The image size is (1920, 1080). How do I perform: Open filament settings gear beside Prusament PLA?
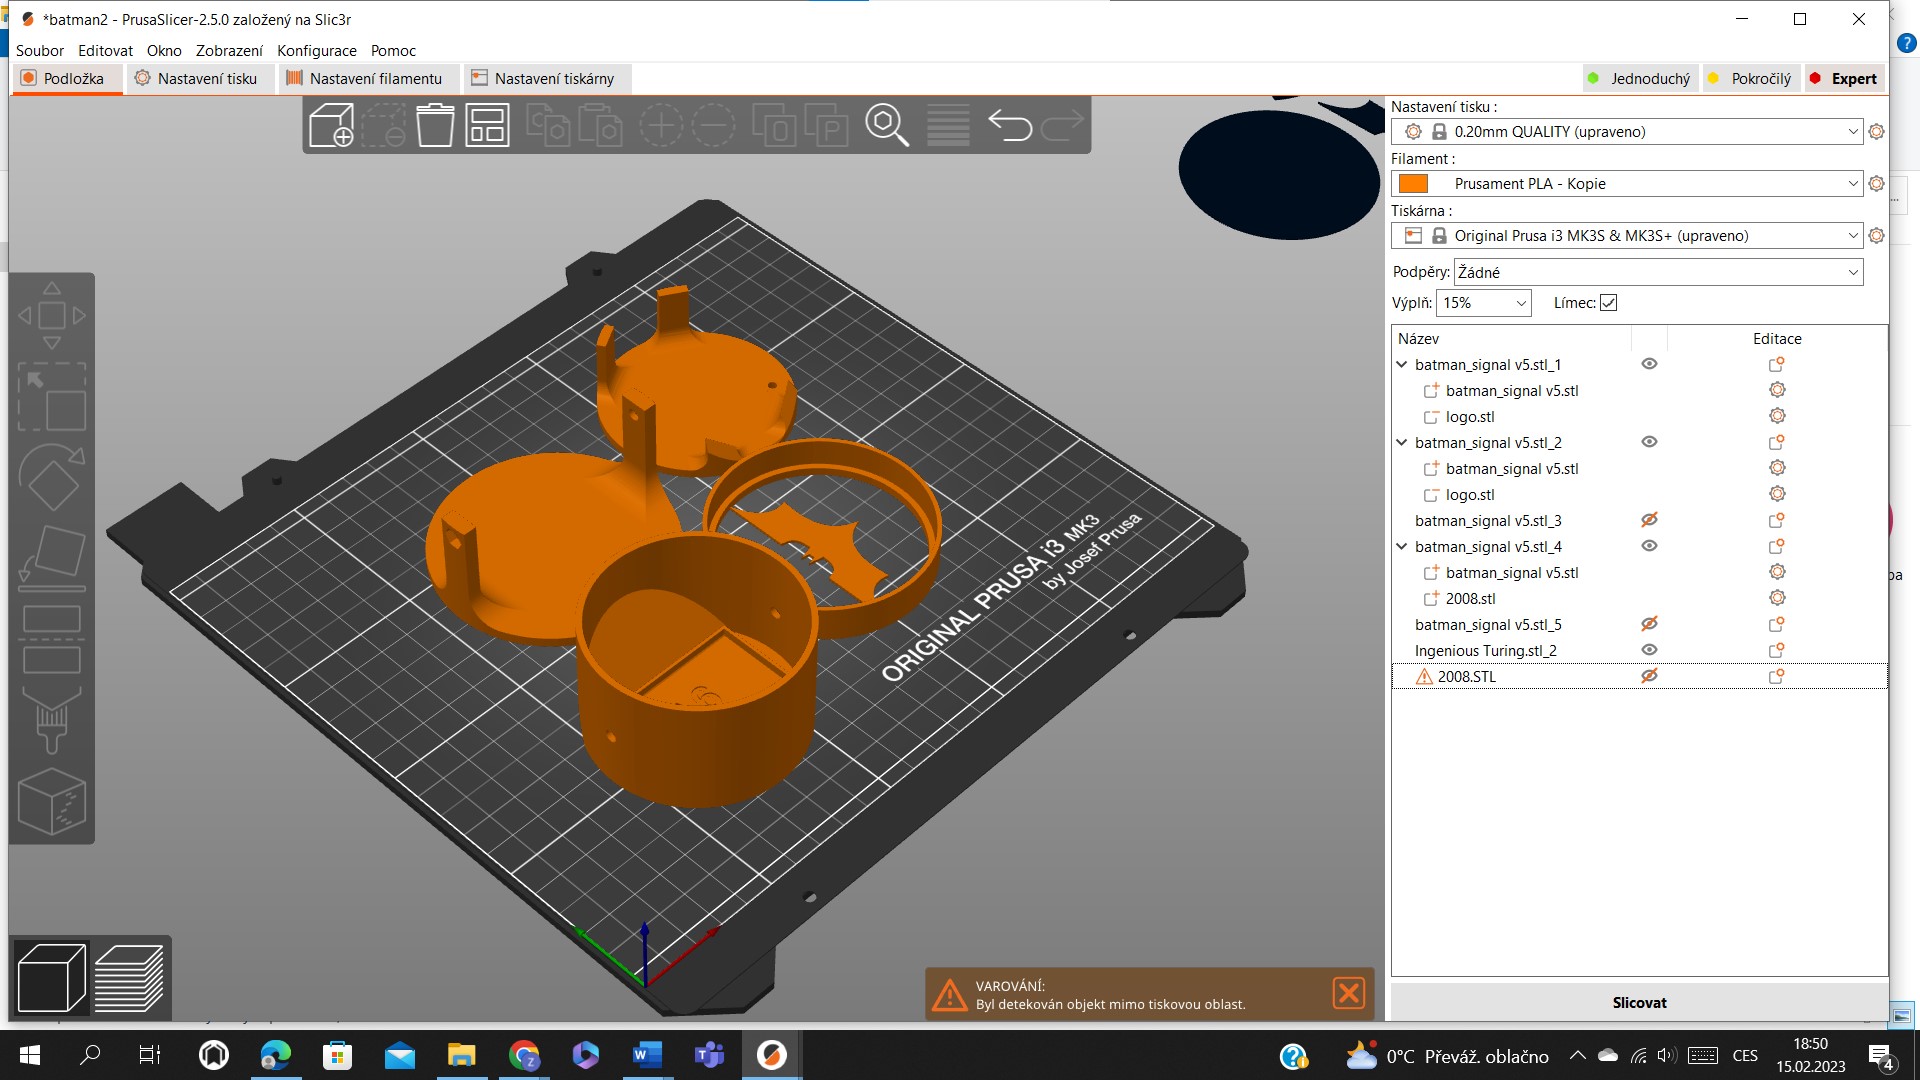click(1876, 184)
